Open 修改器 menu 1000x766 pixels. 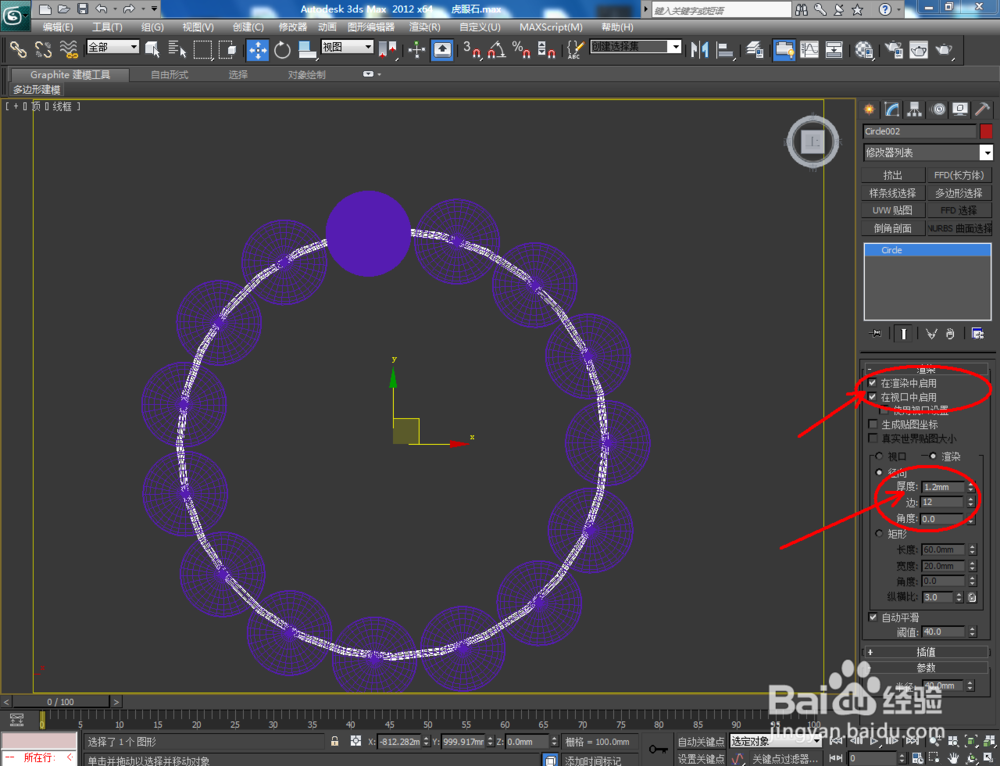click(293, 27)
